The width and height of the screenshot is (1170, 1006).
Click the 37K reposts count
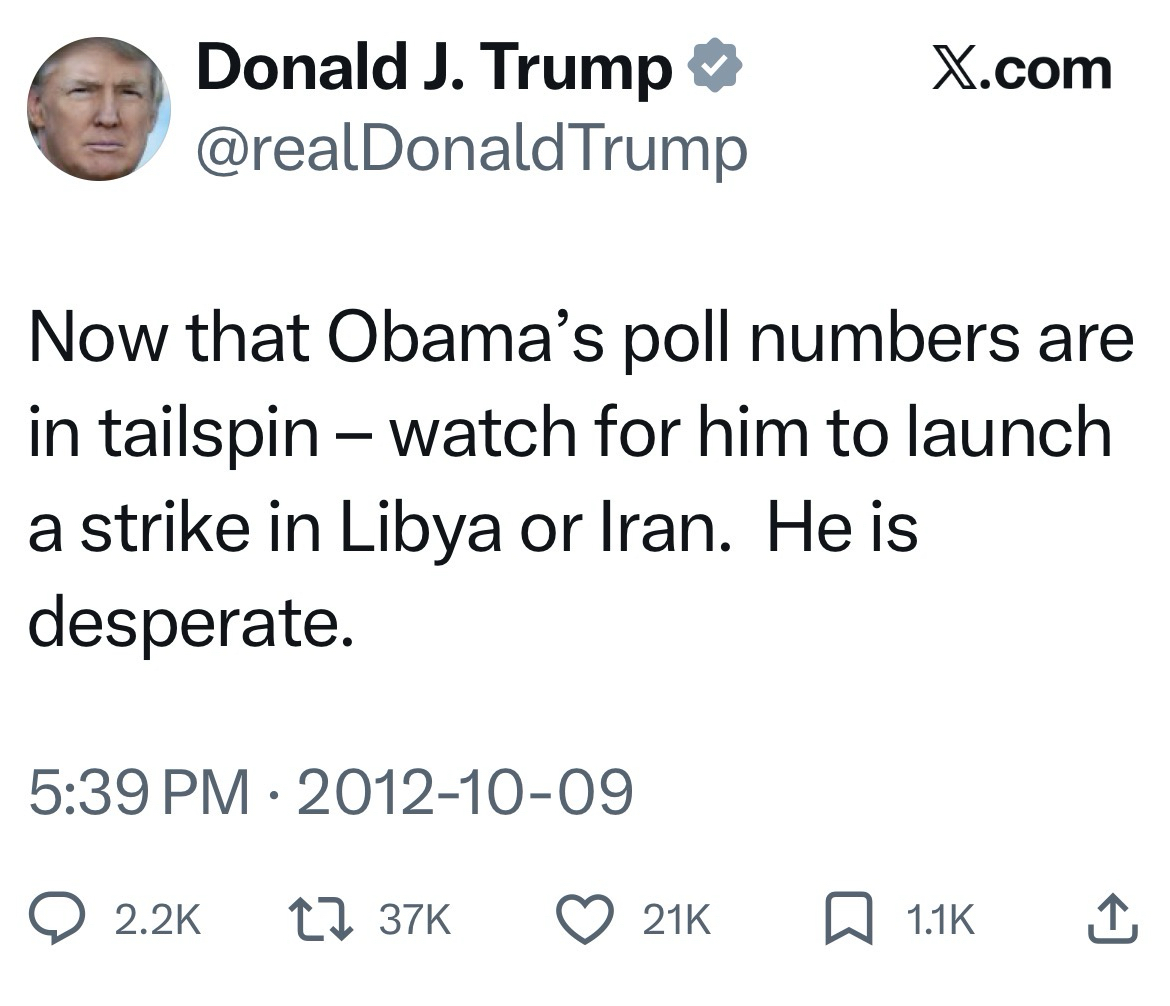(x=414, y=921)
